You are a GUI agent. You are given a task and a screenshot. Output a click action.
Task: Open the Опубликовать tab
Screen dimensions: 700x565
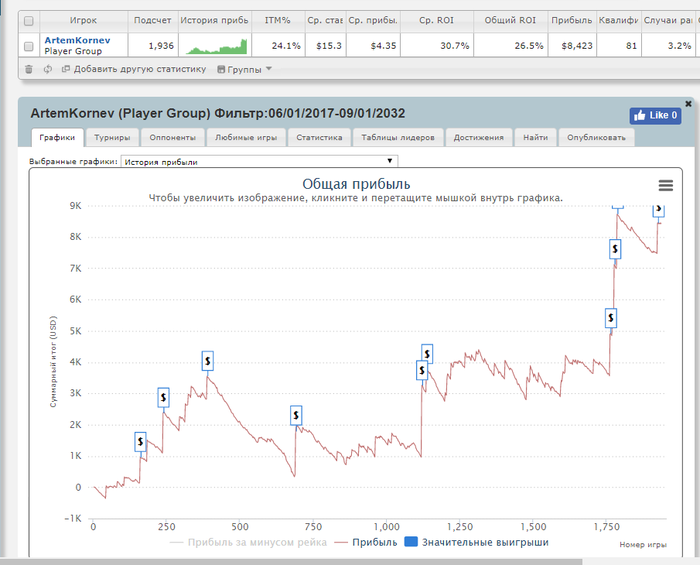596,137
